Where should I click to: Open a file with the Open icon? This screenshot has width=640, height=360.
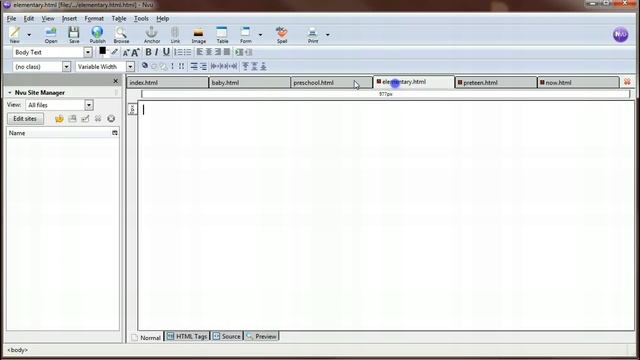(51, 35)
